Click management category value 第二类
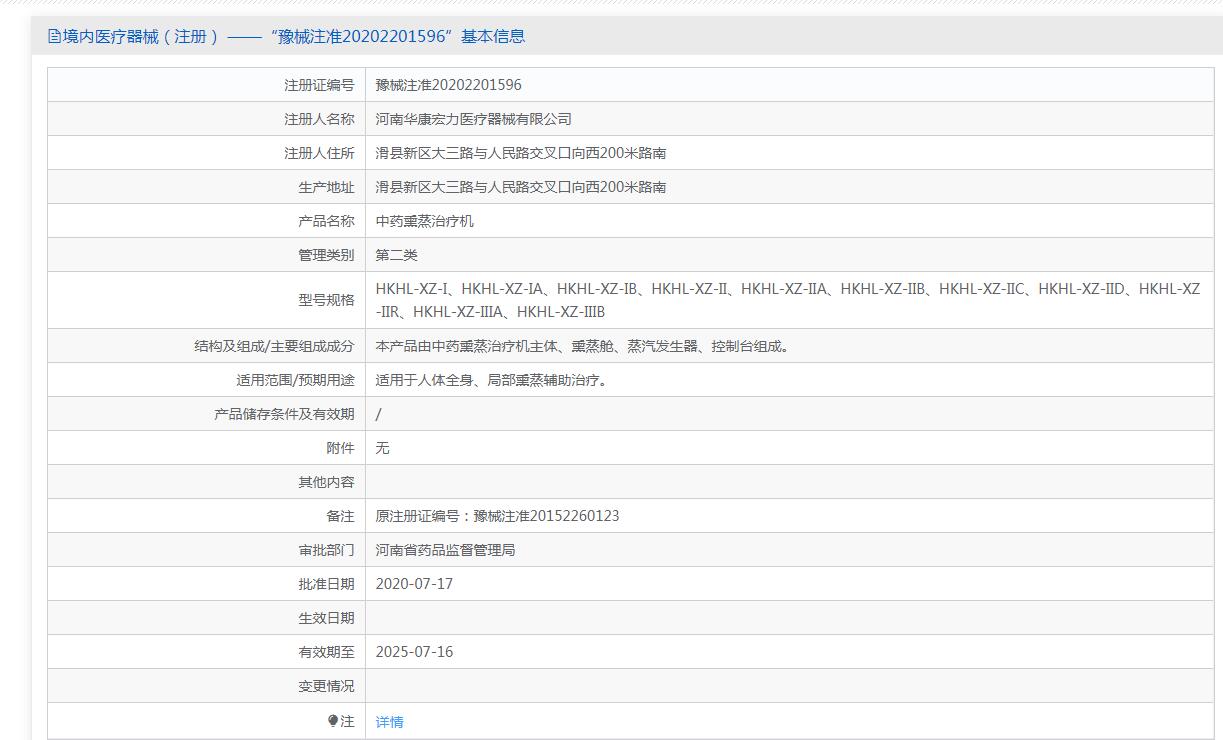Screen dimensions: 1223x740 pyautogui.click(x=396, y=255)
